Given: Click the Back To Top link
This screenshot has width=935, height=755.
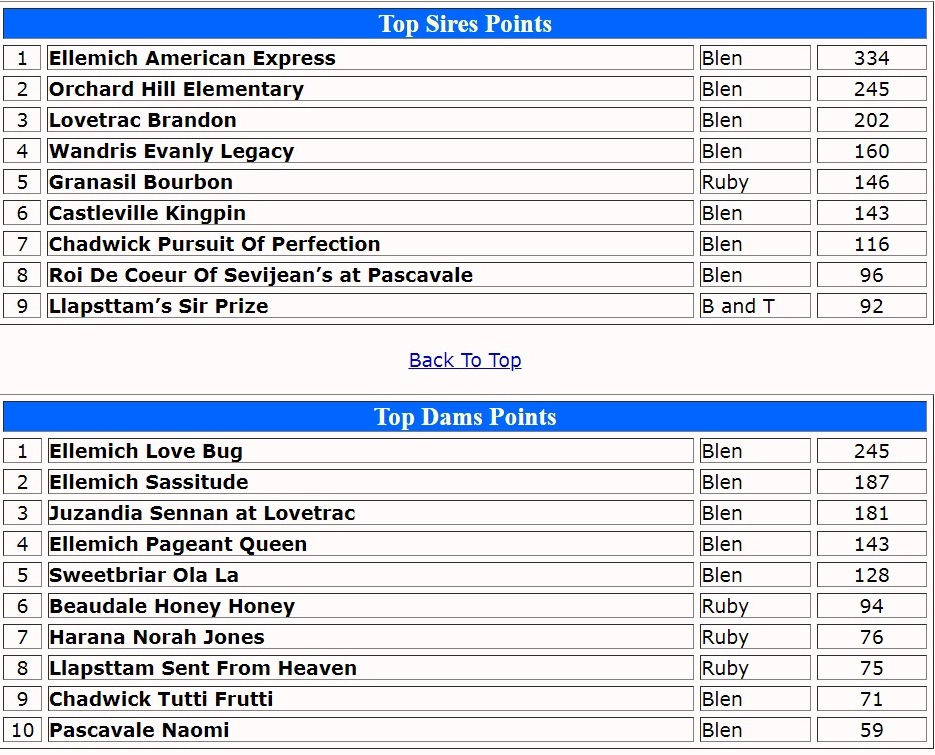Looking at the screenshot, I should click(x=464, y=360).
